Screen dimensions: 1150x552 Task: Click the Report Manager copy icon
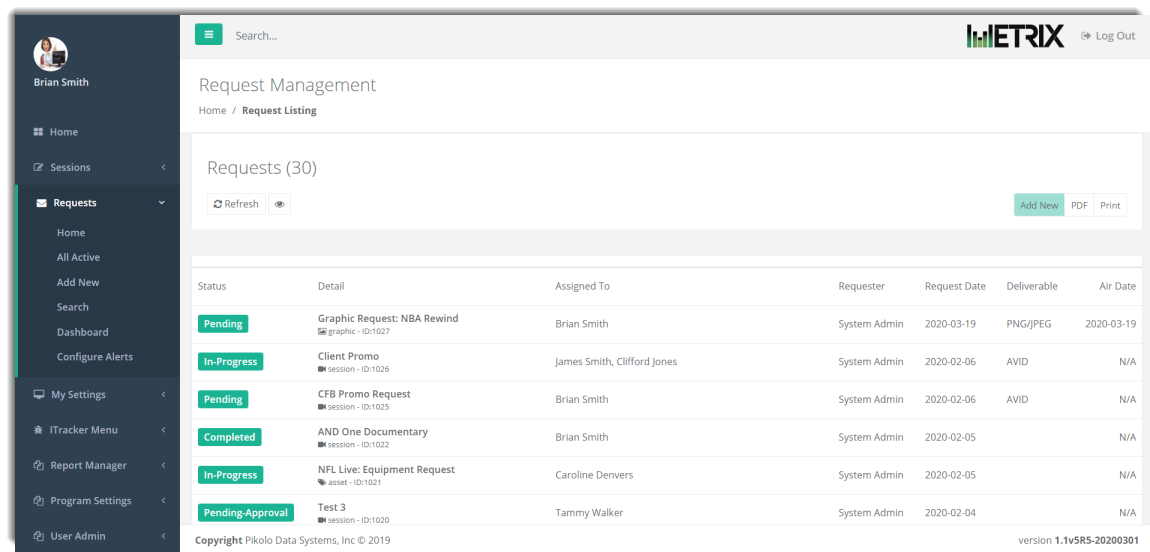click(39, 465)
